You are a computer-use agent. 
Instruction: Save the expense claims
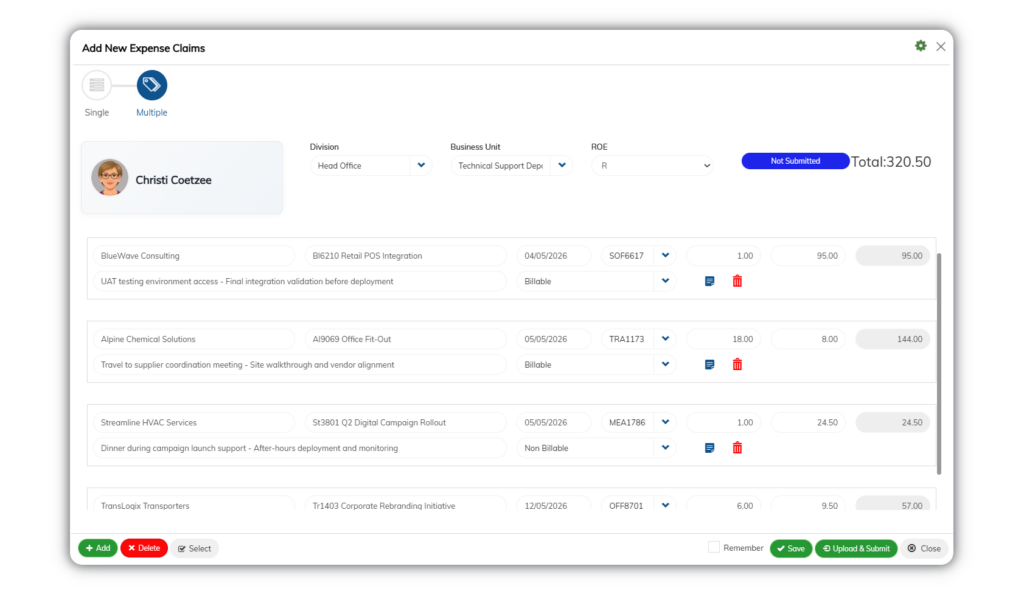pyautogui.click(x=791, y=548)
